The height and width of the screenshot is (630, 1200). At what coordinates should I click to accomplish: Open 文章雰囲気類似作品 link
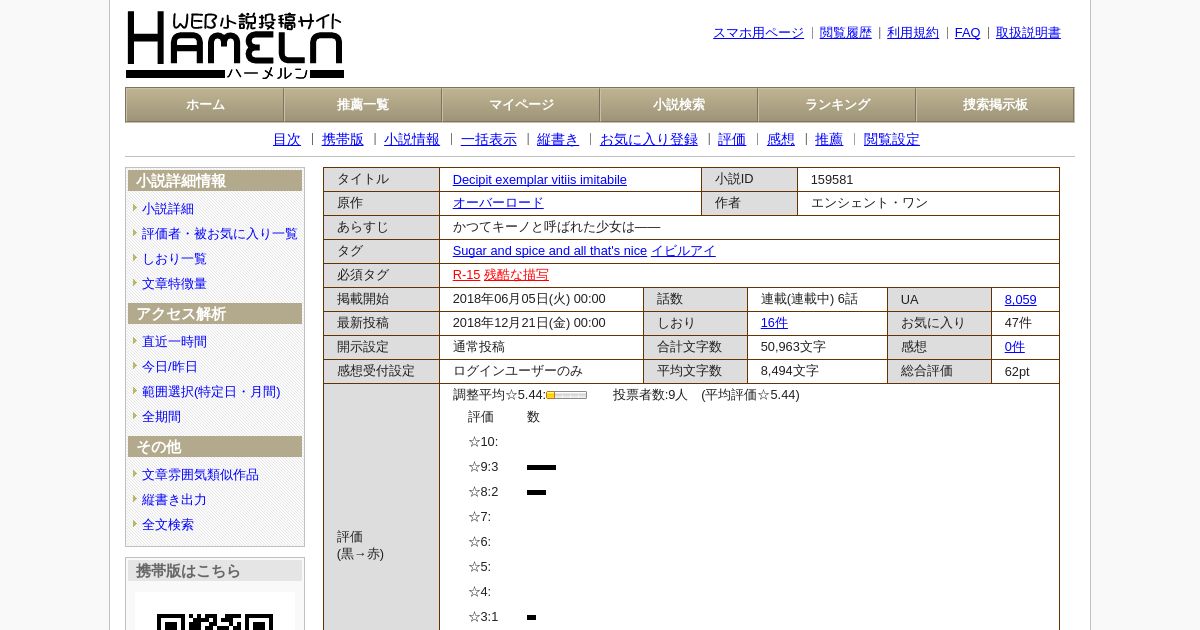pos(200,475)
